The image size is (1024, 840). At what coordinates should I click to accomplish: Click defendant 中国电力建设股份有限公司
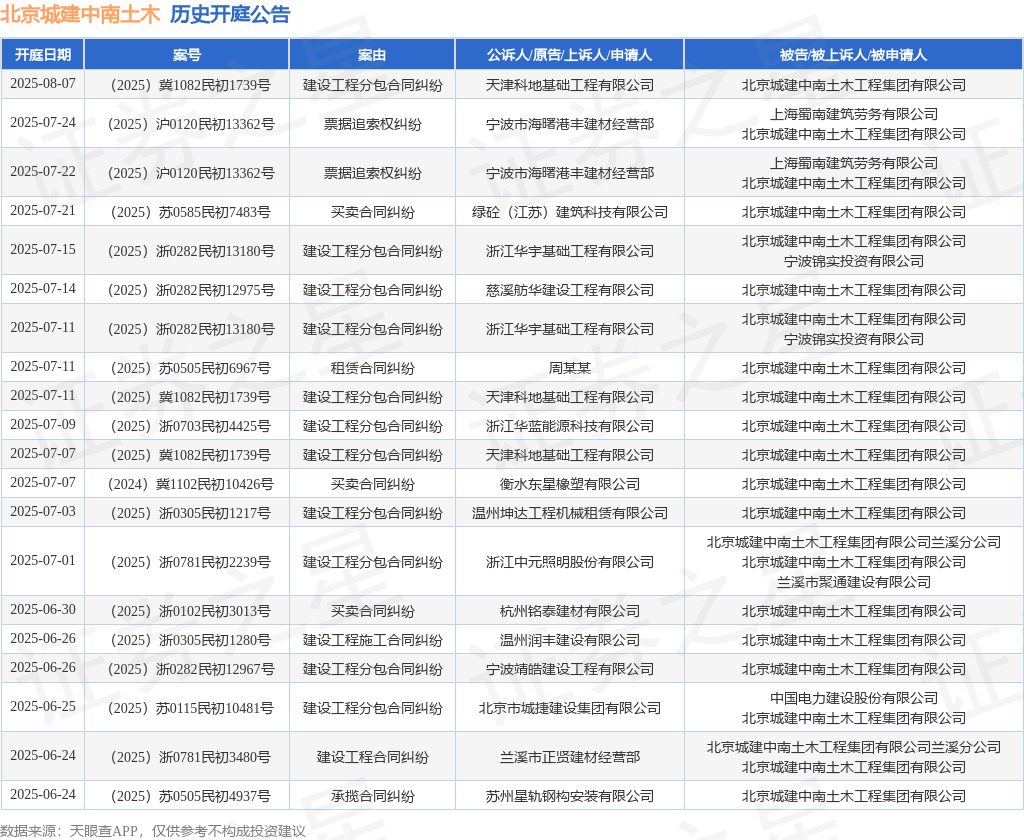(854, 698)
